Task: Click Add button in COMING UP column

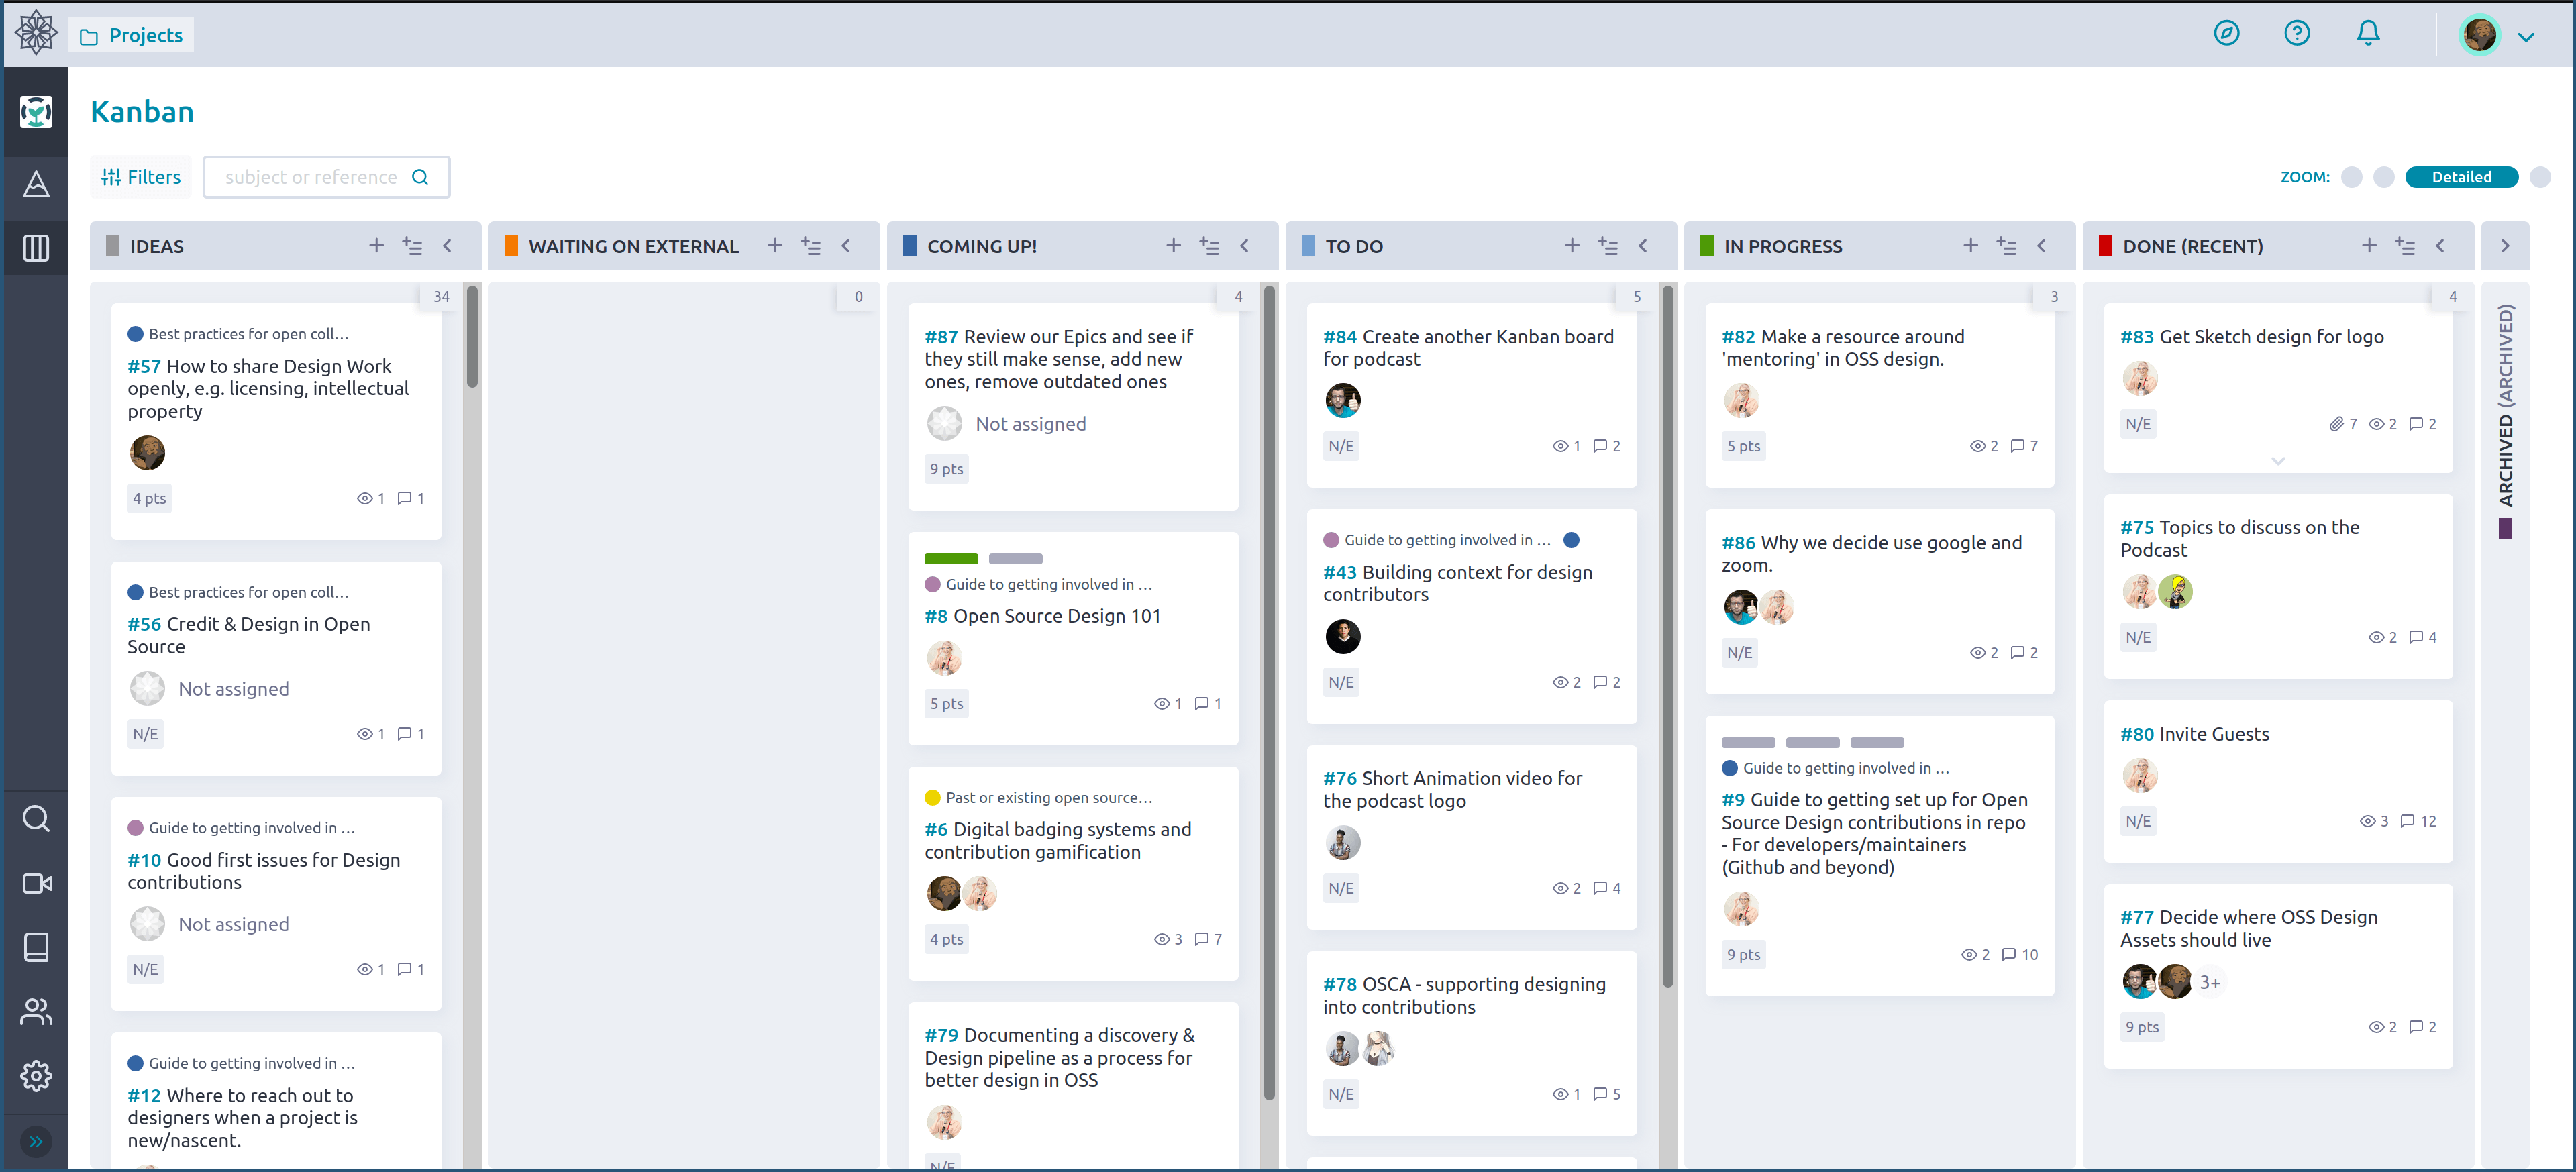Action: 1173,246
